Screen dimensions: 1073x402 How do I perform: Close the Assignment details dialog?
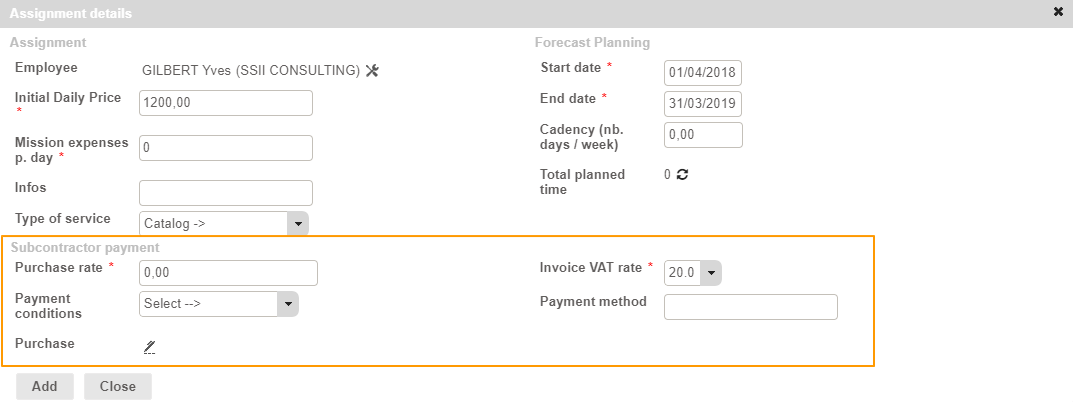(x=1058, y=12)
